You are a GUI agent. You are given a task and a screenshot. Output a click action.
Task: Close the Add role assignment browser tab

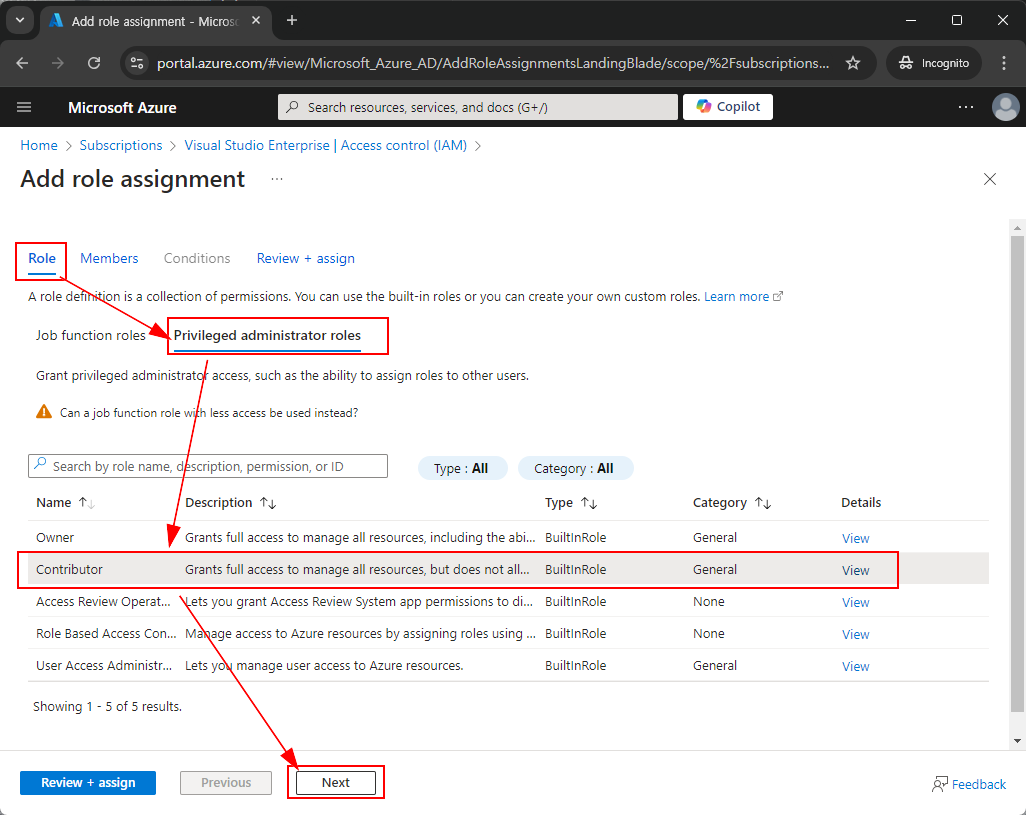click(256, 21)
